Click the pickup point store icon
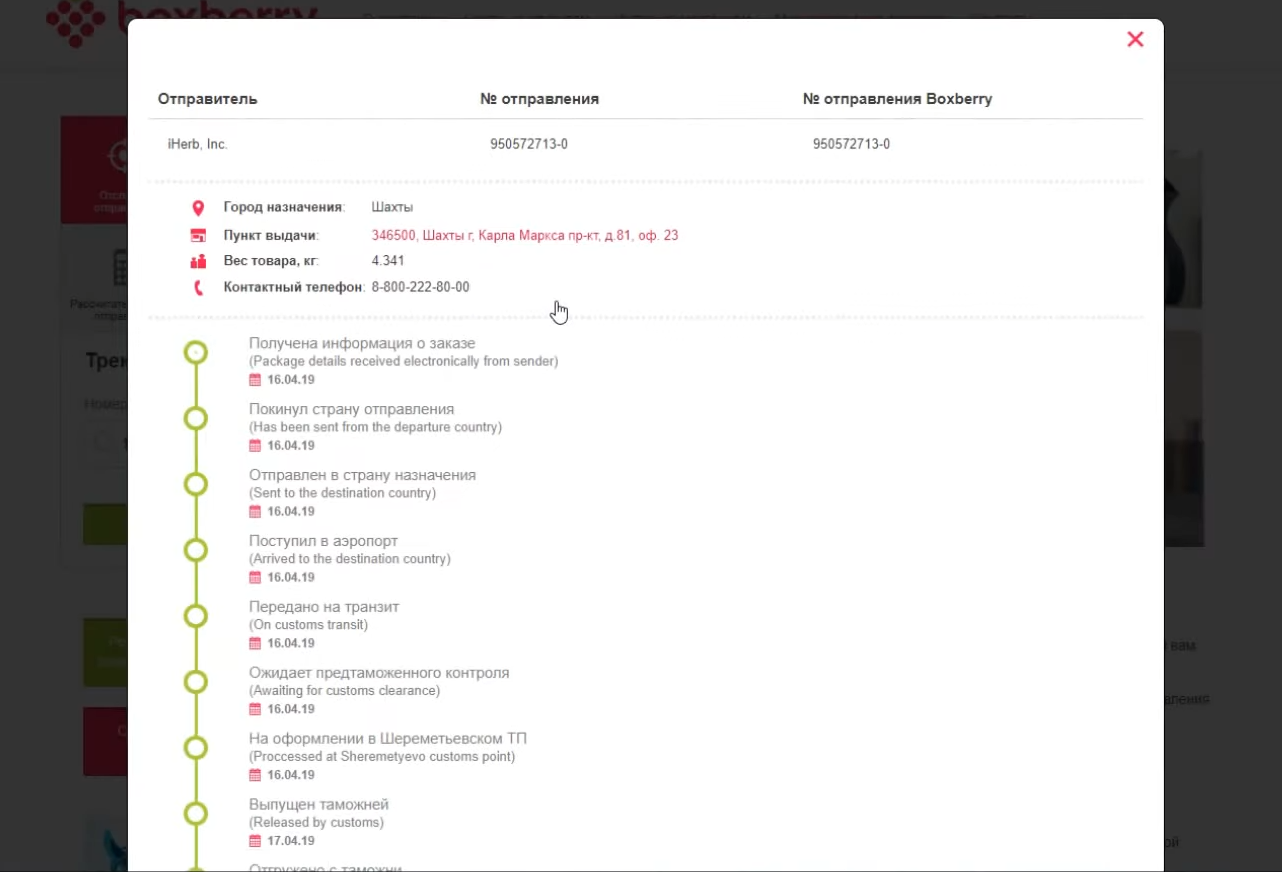Screen dimensions: 1282x872 coord(198,236)
